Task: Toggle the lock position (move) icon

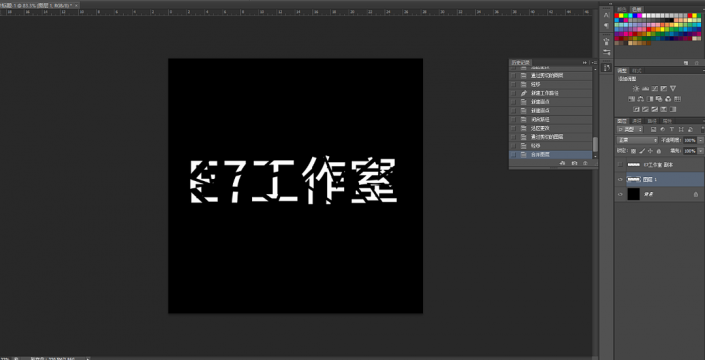Action: (x=650, y=151)
